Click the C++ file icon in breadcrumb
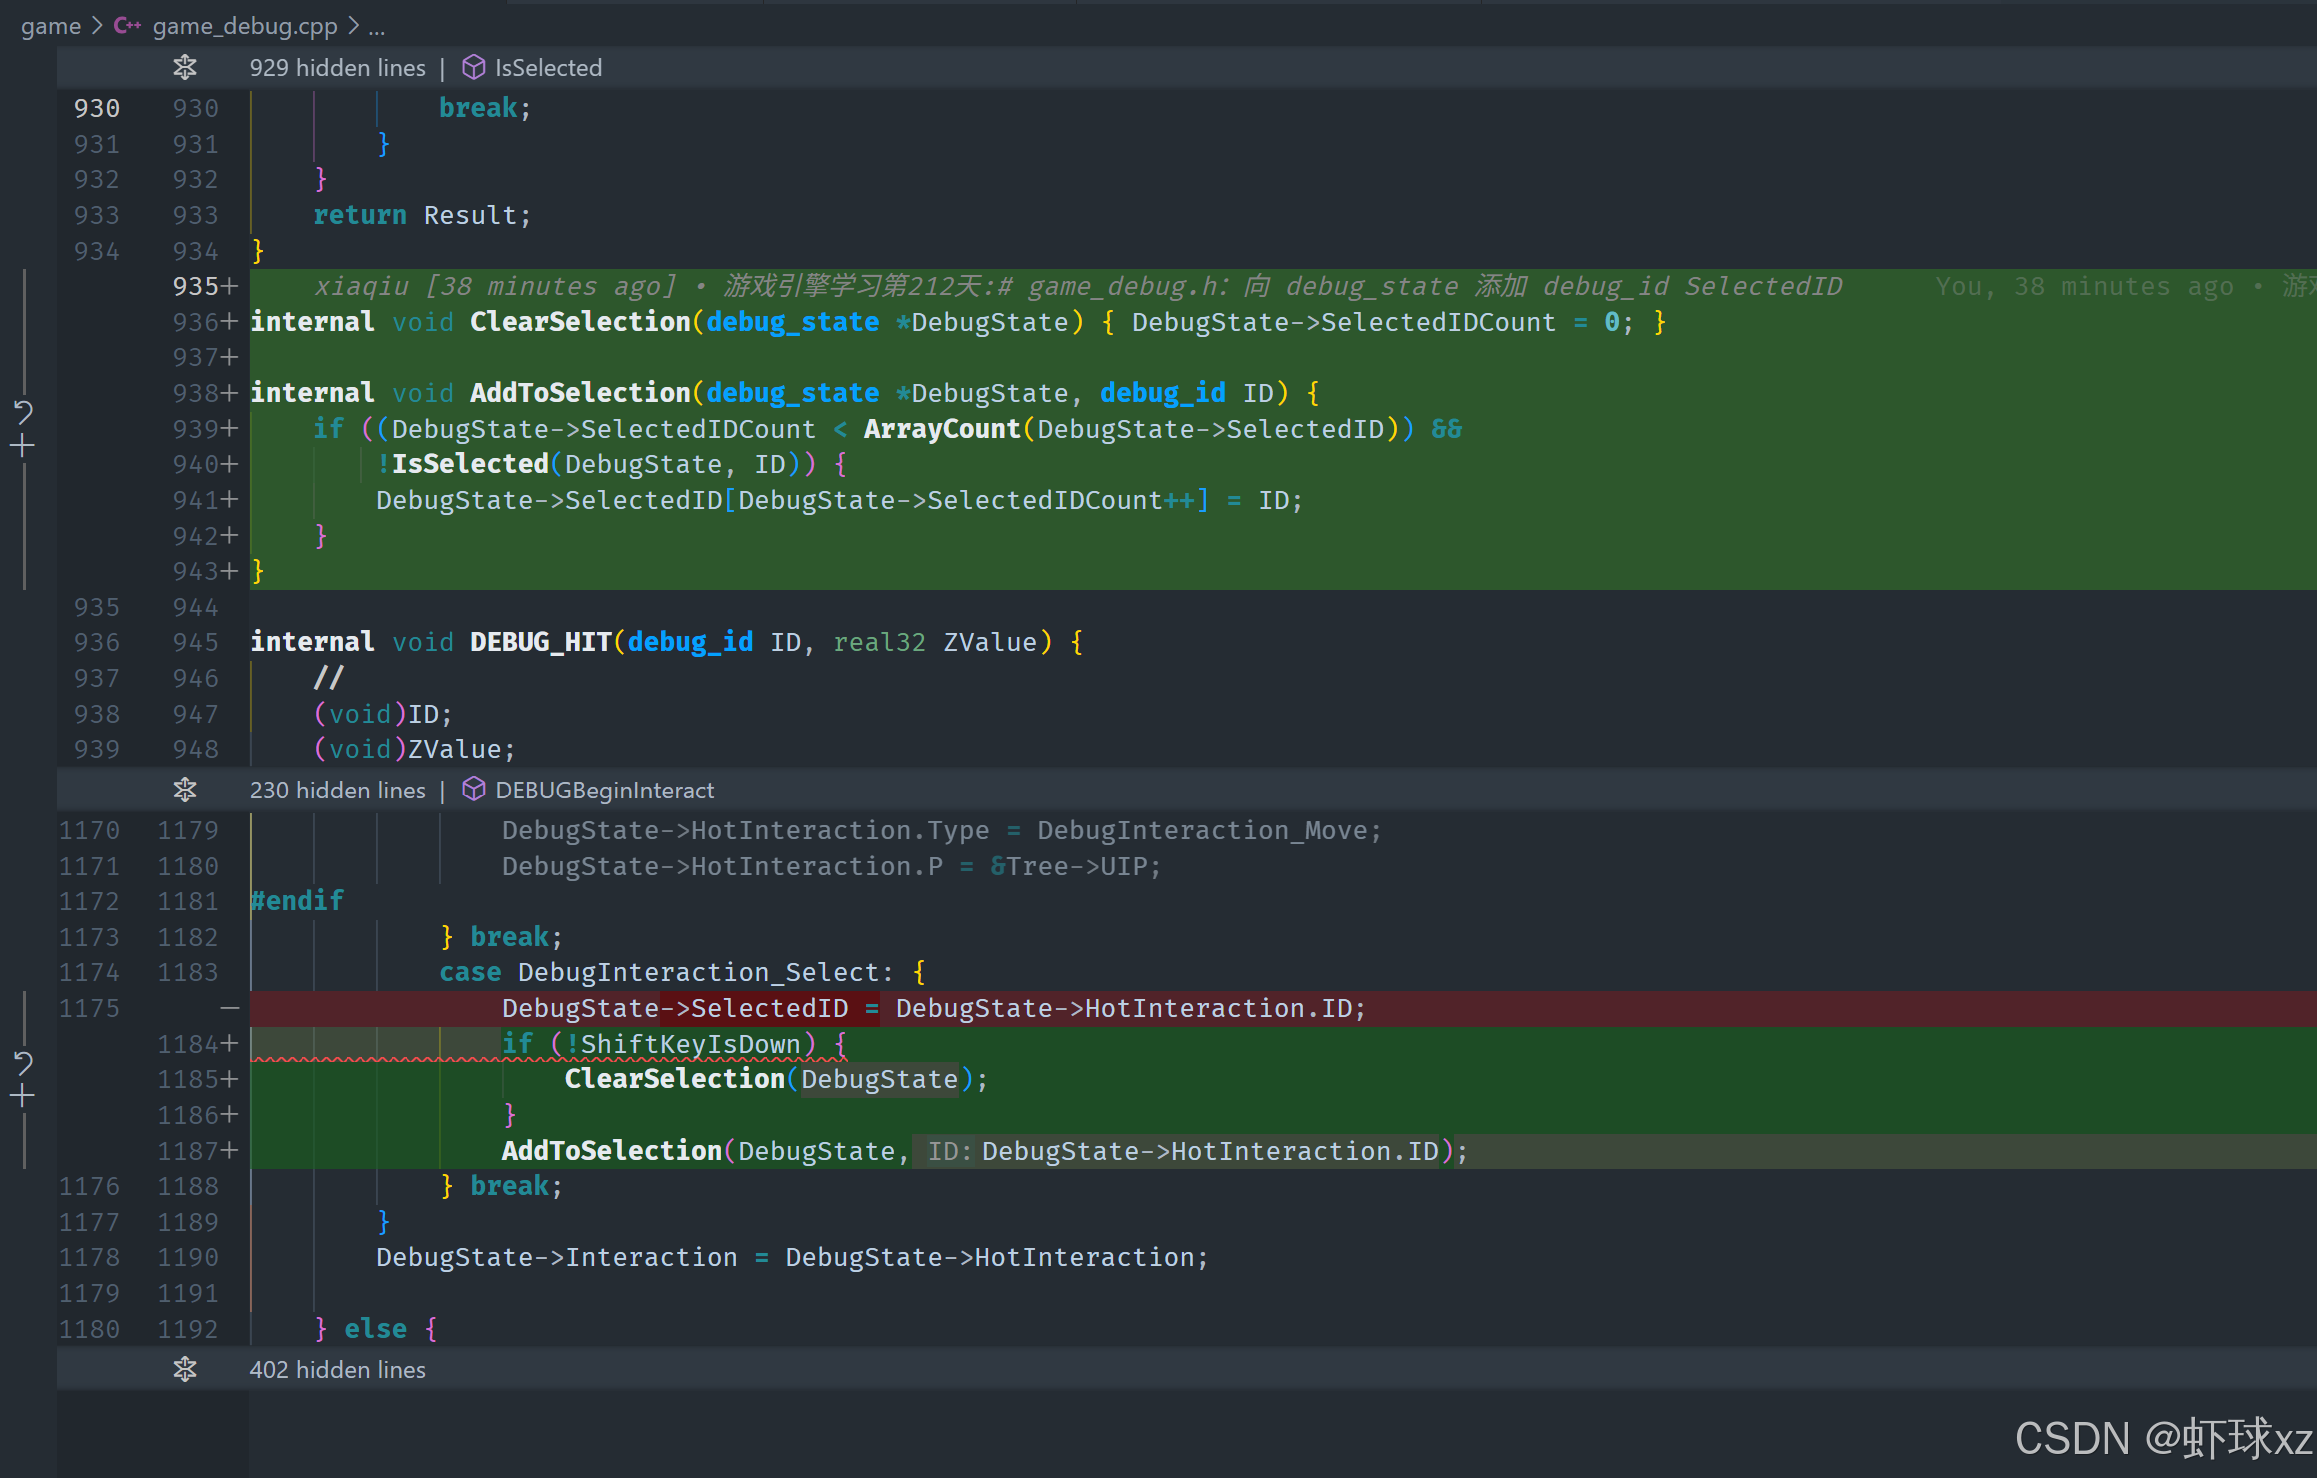This screenshot has width=2317, height=1478. tap(127, 26)
